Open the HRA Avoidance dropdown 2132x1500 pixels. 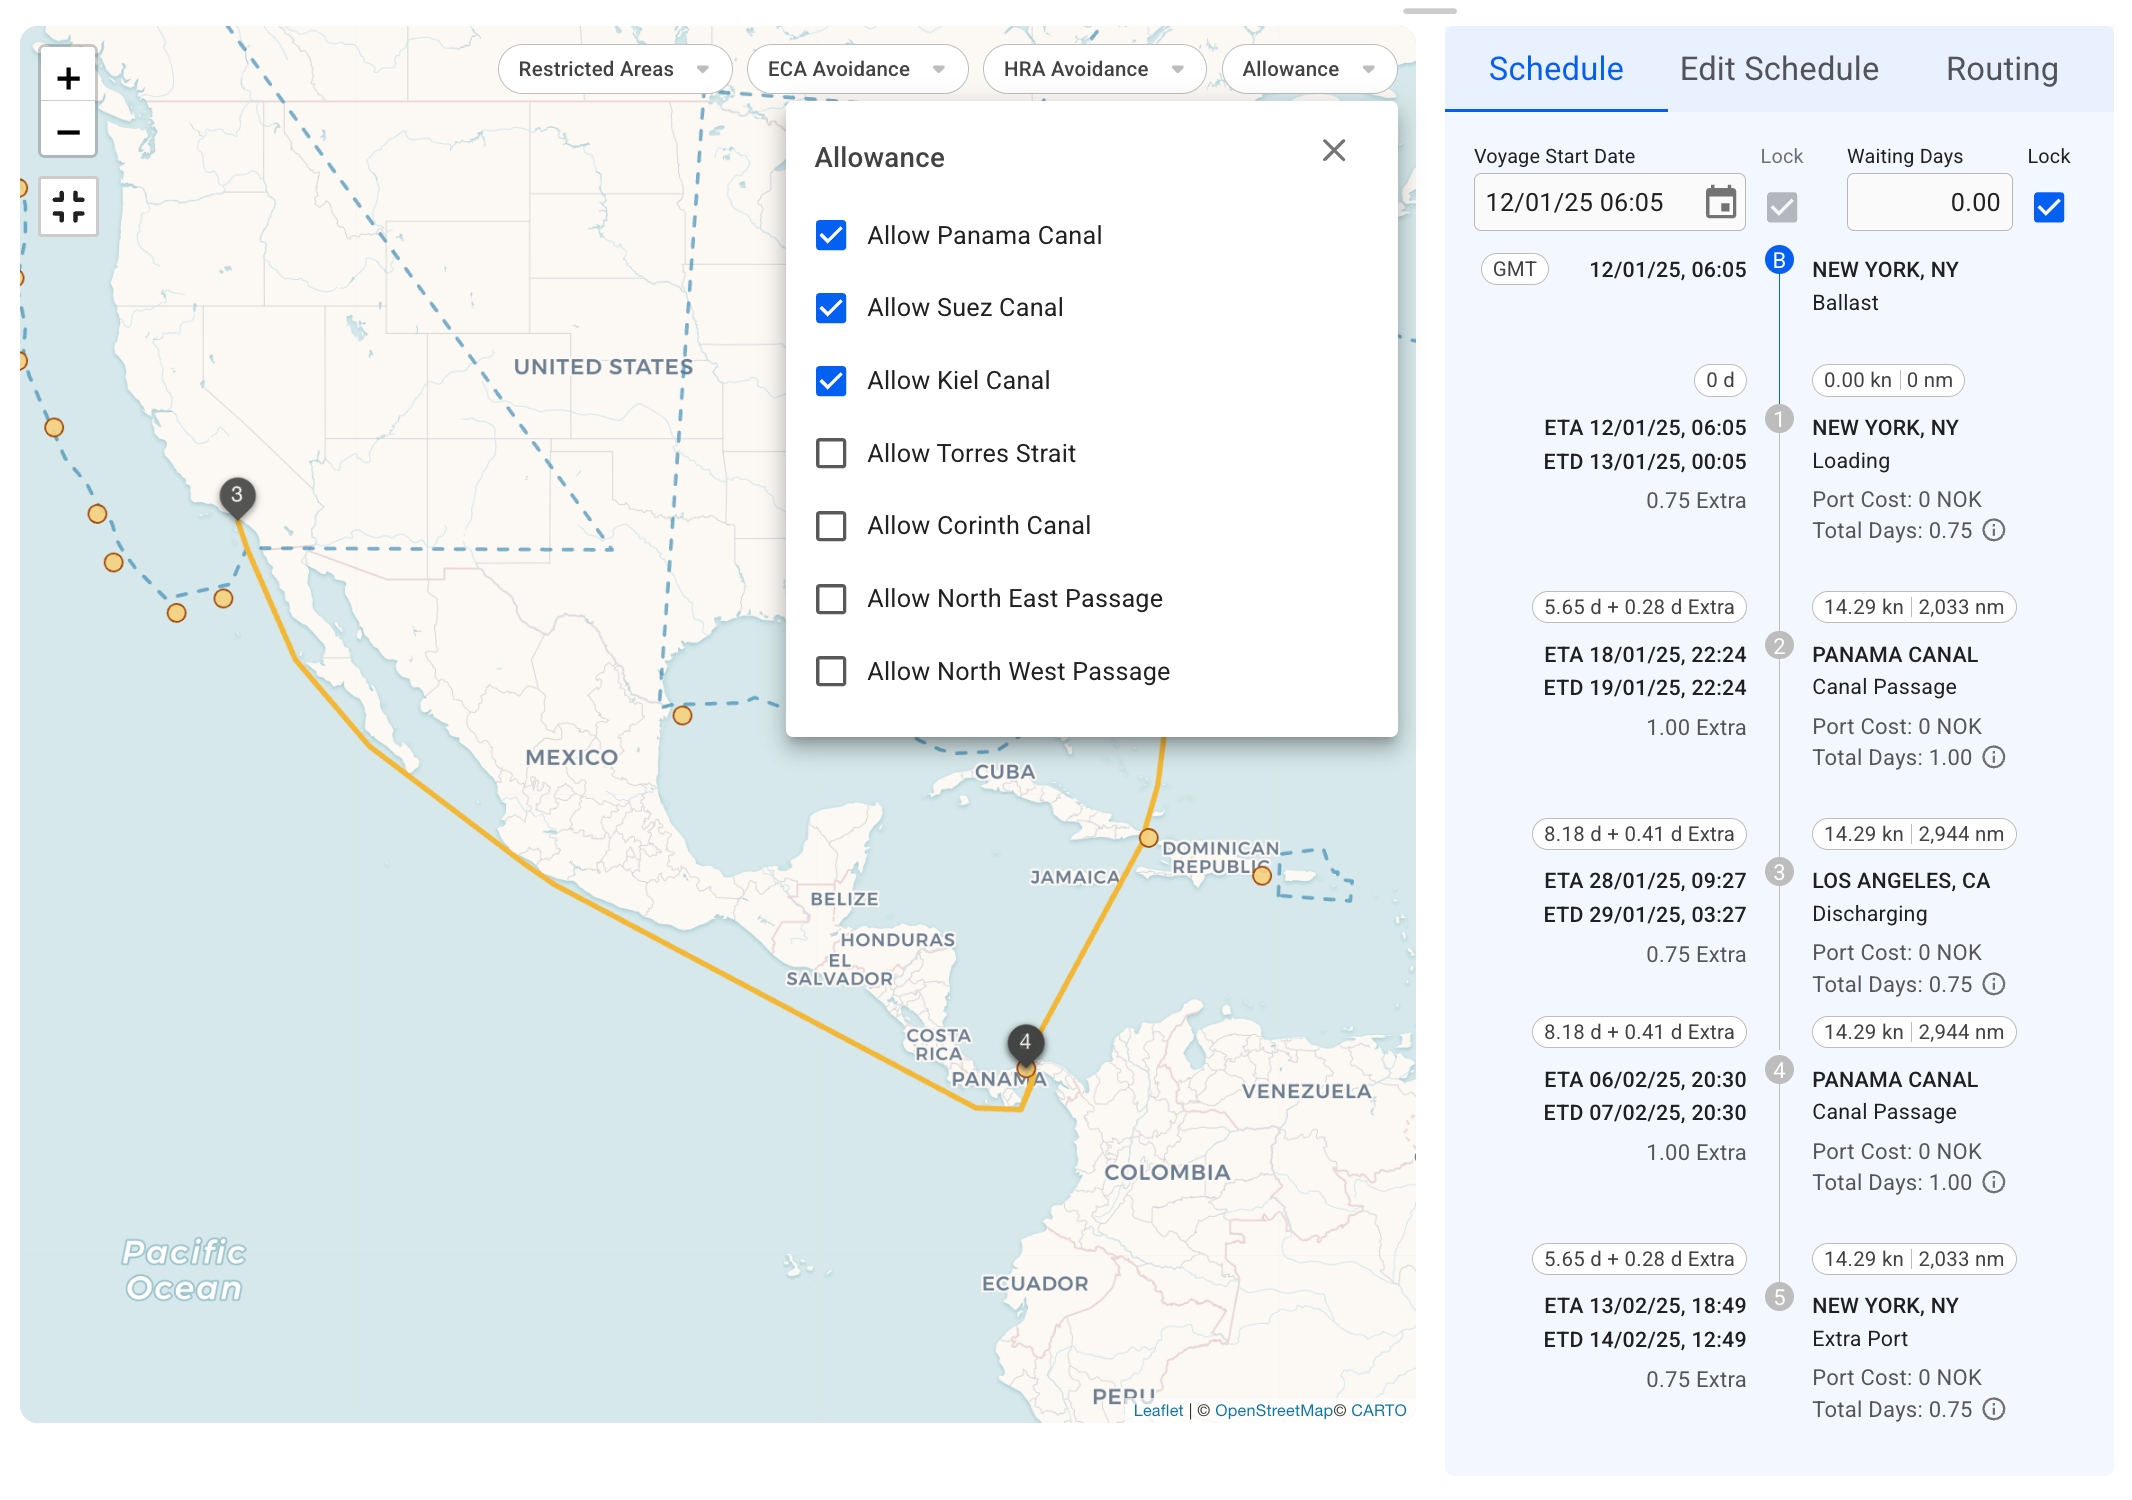click(1093, 69)
